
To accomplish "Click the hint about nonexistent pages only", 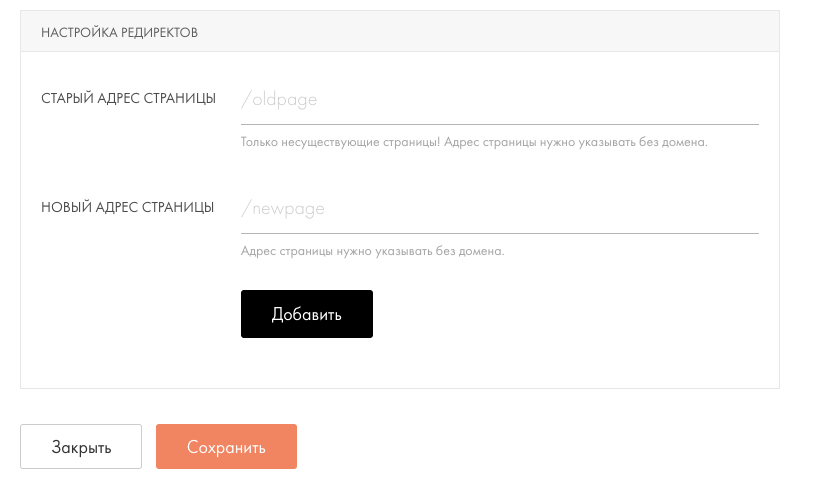I will [x=474, y=142].
